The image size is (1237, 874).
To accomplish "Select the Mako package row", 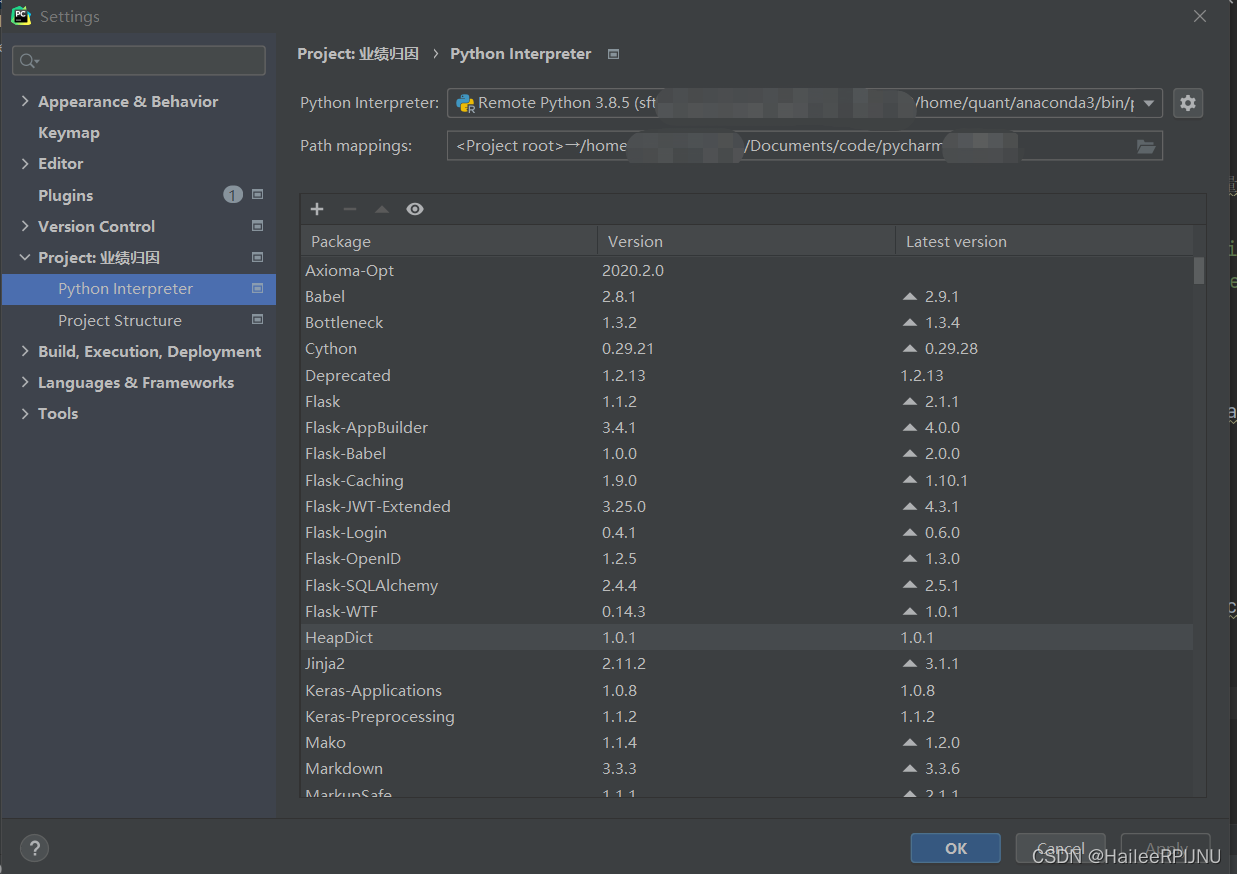I will point(747,742).
